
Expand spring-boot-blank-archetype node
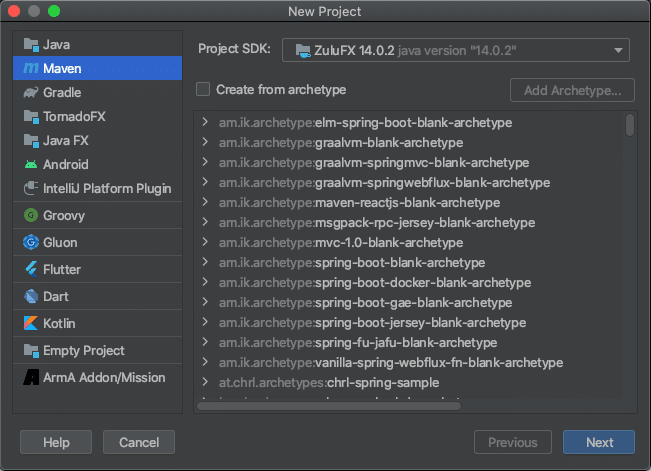point(205,262)
